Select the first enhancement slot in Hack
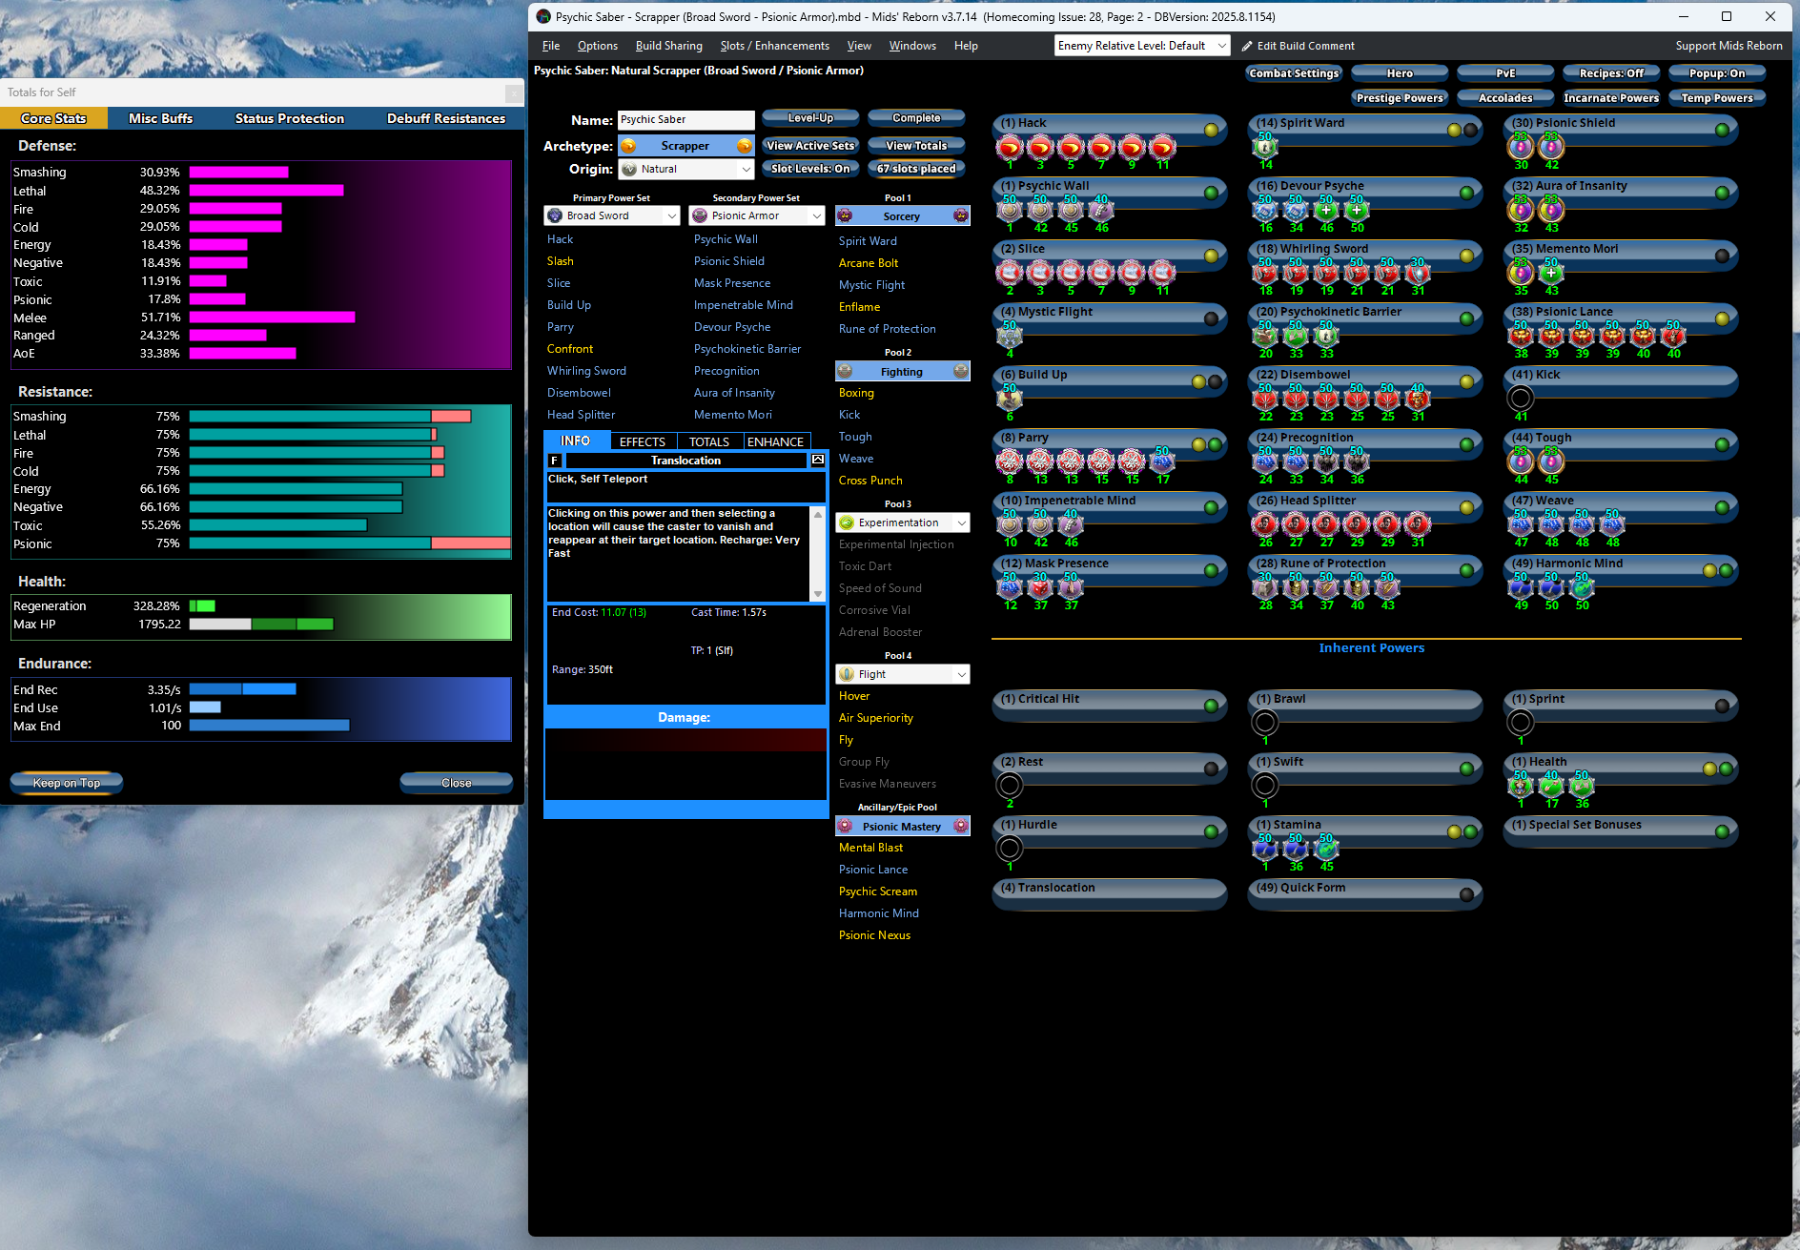This screenshot has width=1800, height=1250. click(1009, 148)
